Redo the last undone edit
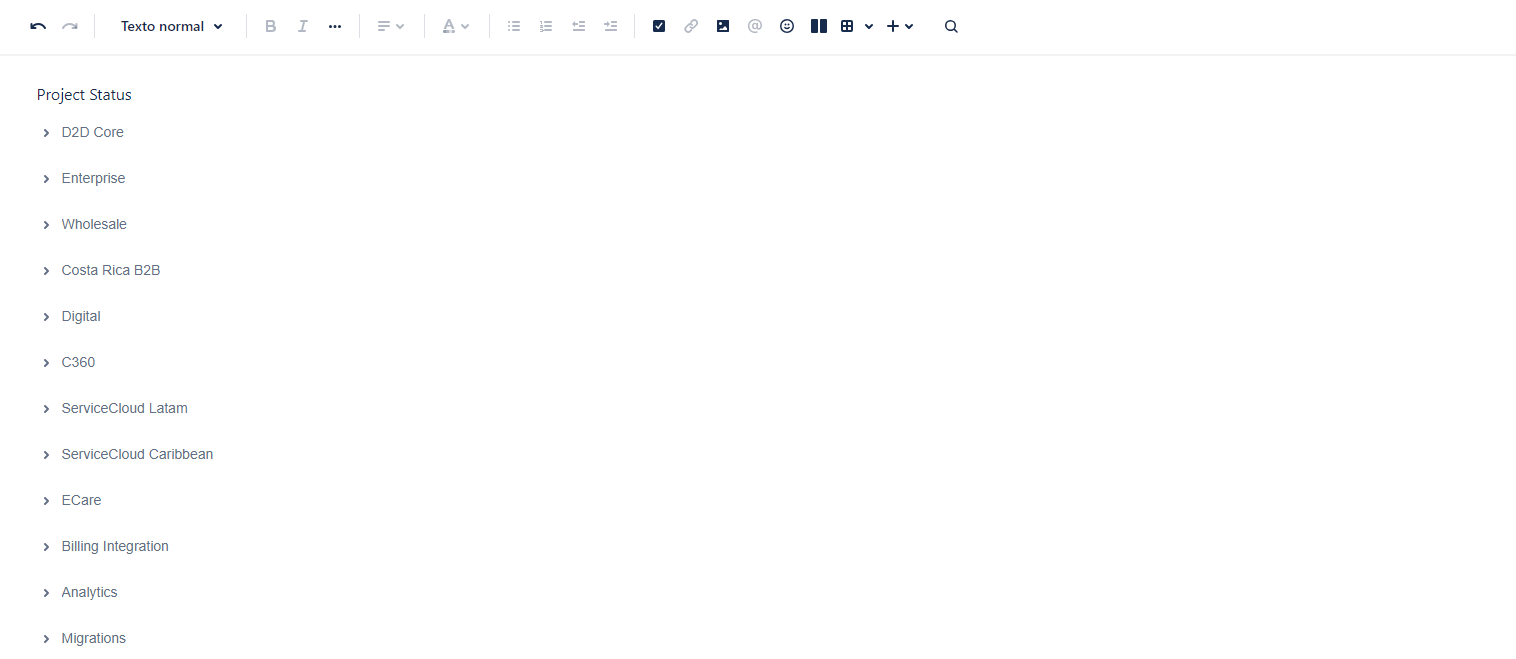 point(70,26)
